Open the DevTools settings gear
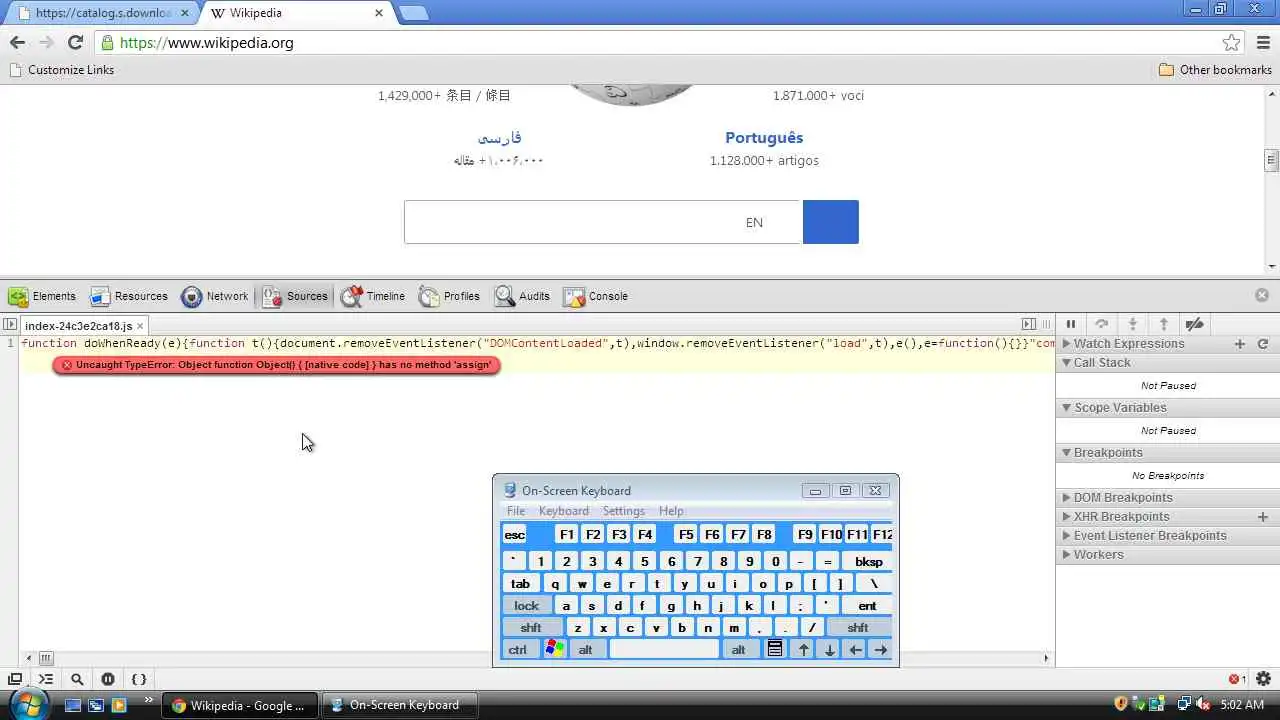The height and width of the screenshot is (720, 1280). pos(1263,679)
